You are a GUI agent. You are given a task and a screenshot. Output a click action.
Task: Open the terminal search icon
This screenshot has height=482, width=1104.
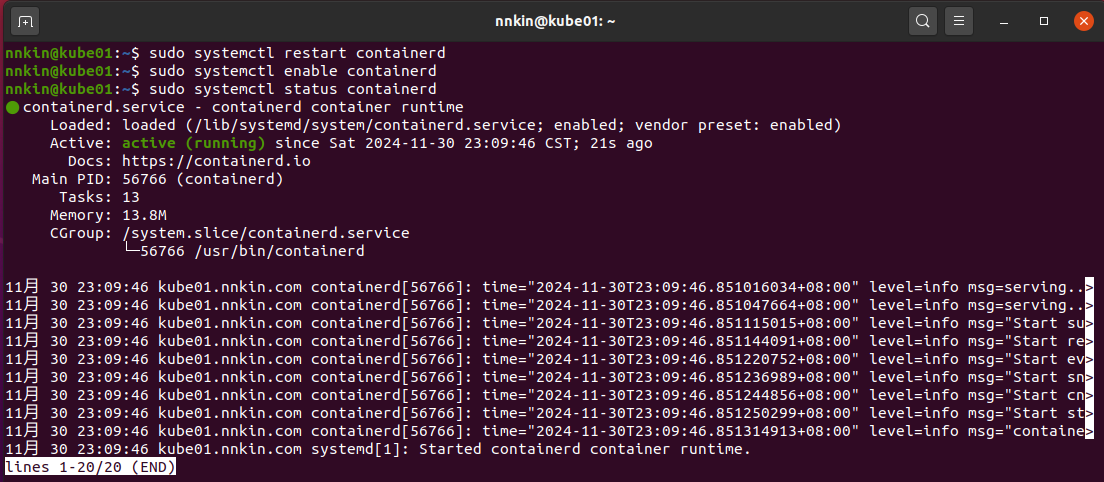pos(922,21)
